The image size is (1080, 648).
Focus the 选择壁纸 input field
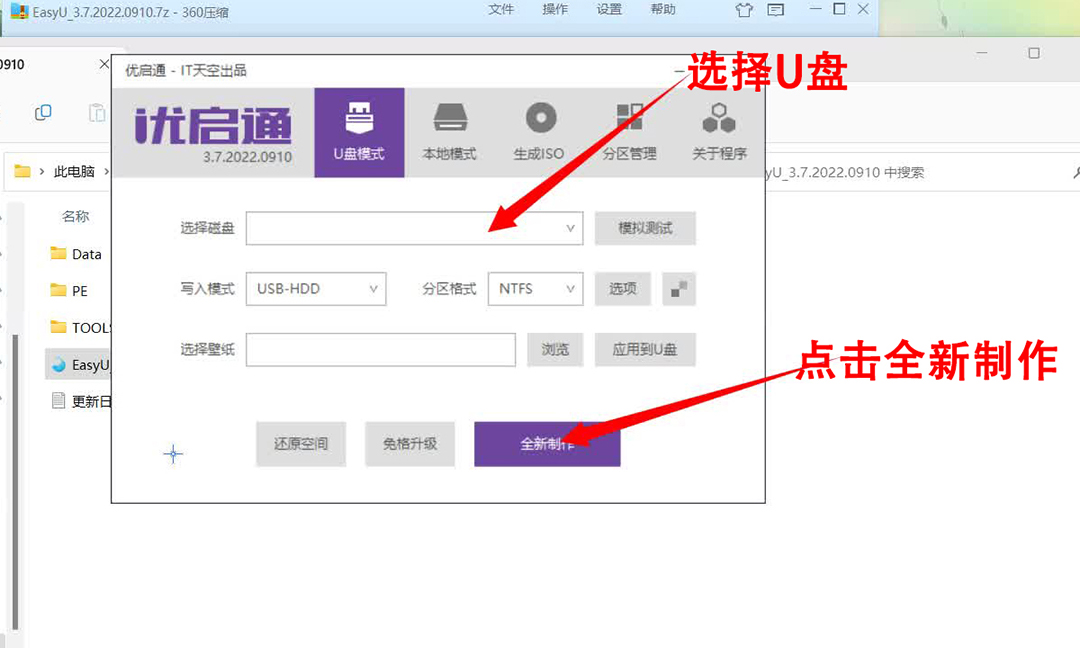coord(381,350)
